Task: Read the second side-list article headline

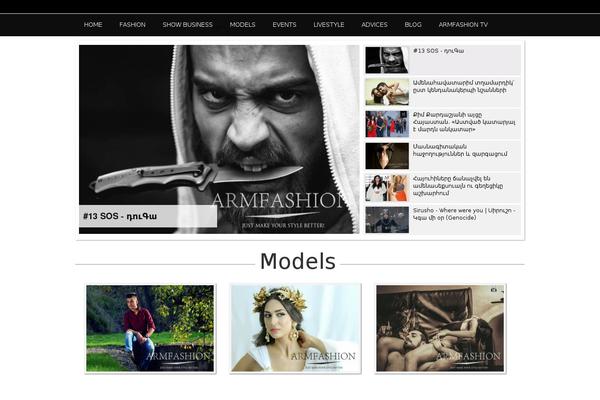Action: click(x=463, y=87)
